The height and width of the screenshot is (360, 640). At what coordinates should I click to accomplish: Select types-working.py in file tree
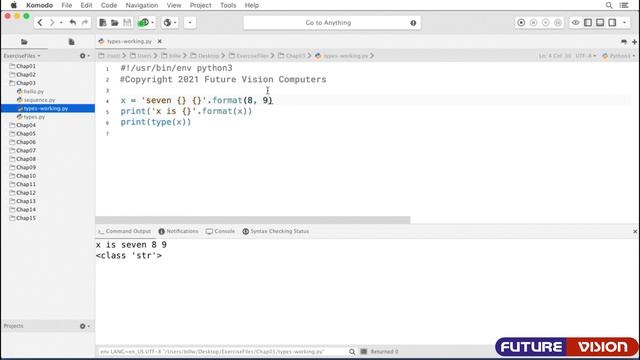tap(48, 108)
